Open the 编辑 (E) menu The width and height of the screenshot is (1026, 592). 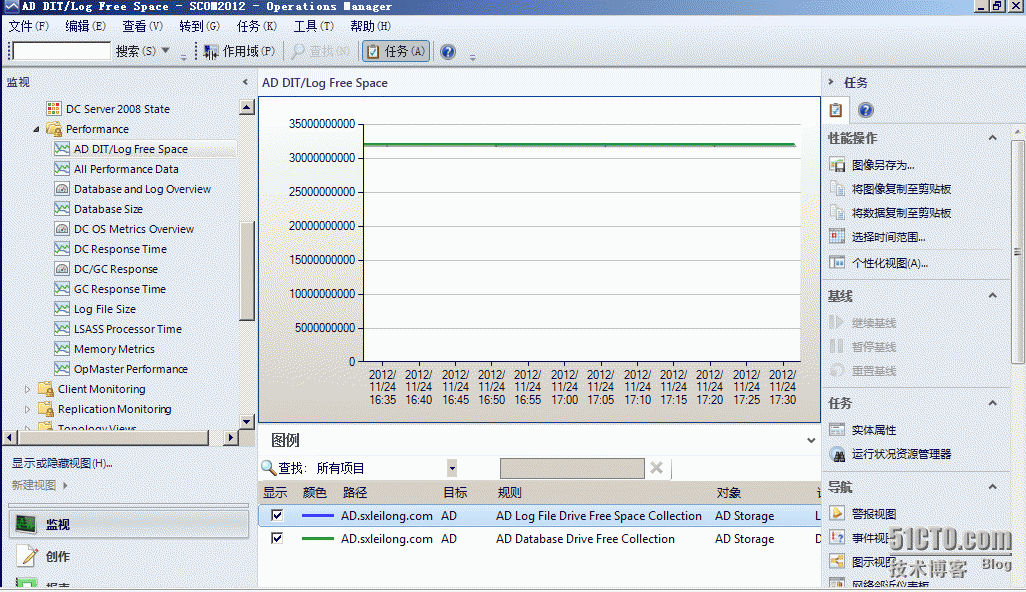click(x=86, y=26)
